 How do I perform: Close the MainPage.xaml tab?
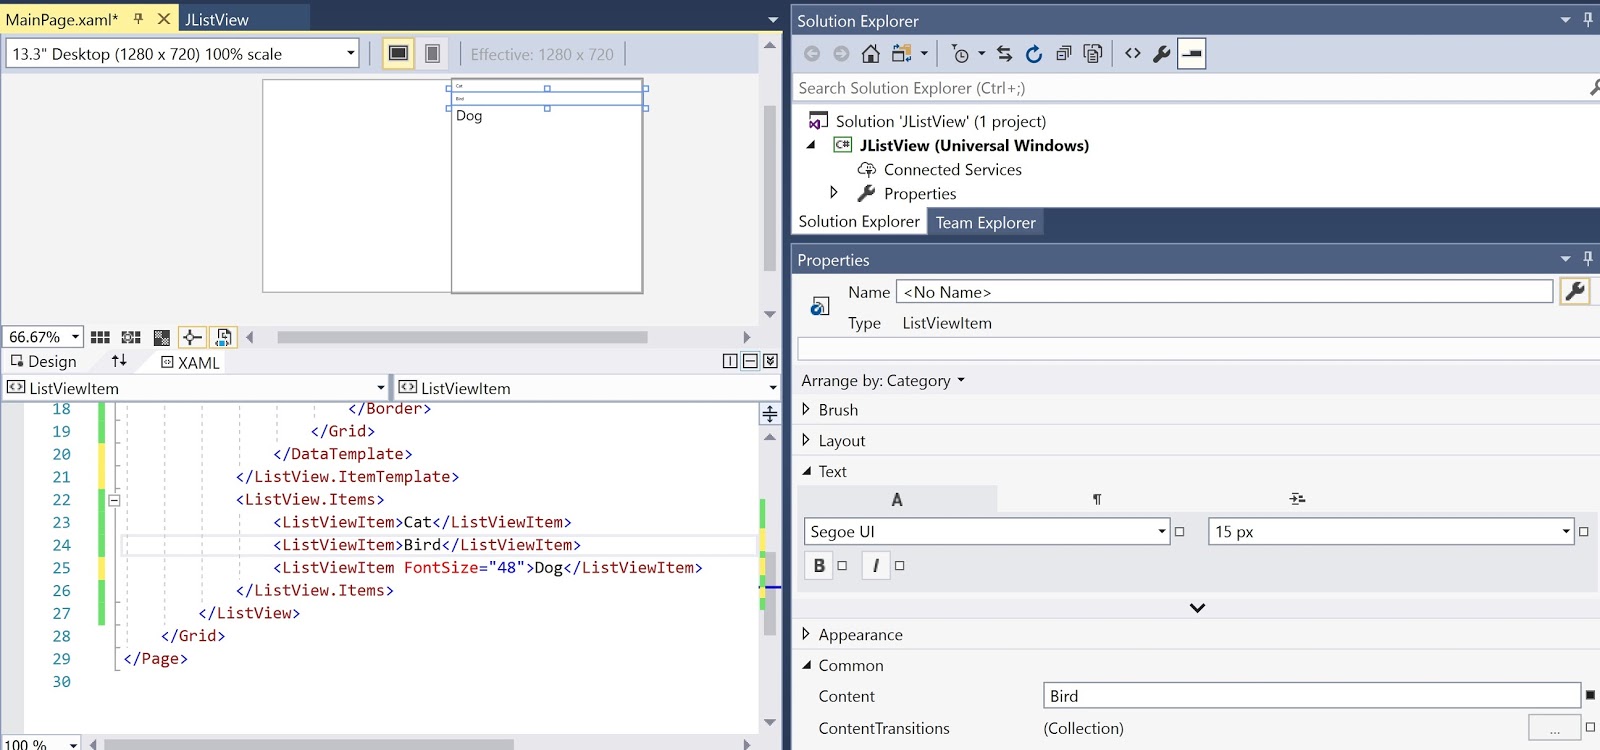click(164, 19)
